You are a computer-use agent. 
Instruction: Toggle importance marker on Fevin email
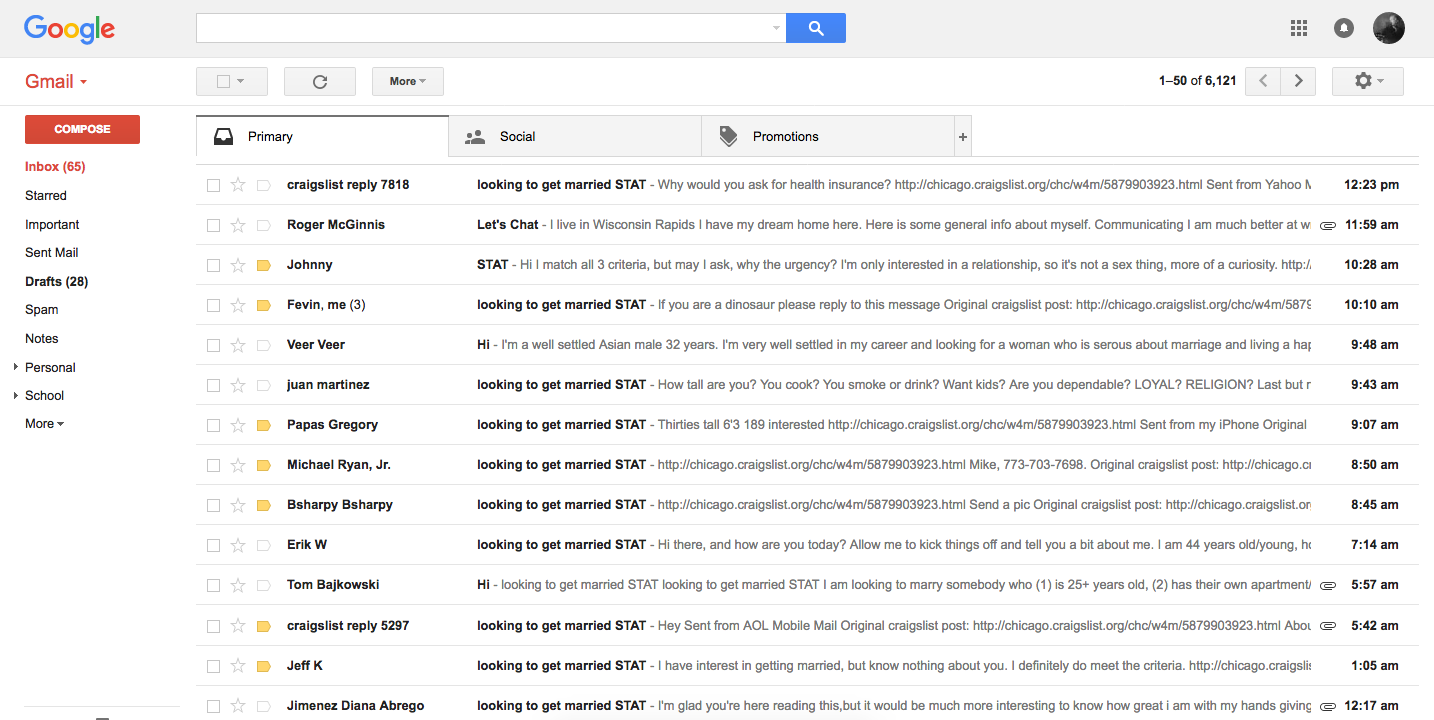[264, 305]
